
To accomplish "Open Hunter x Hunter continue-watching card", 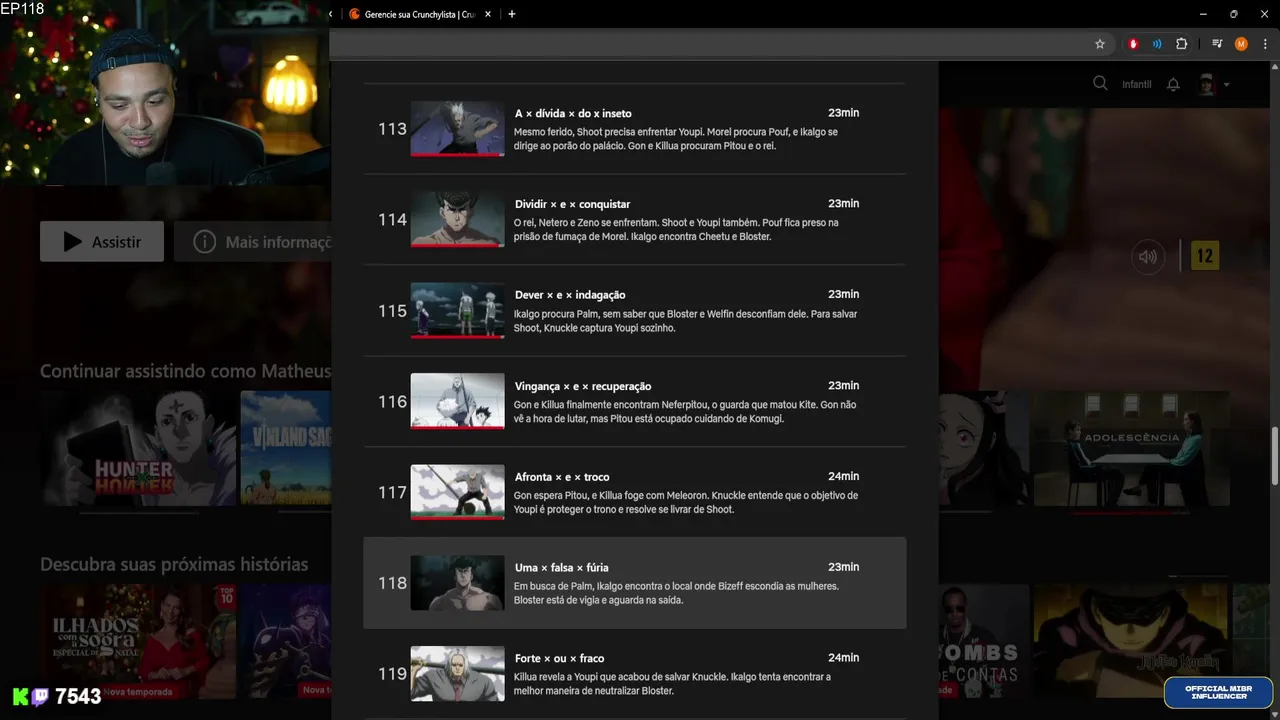I will tap(138, 448).
